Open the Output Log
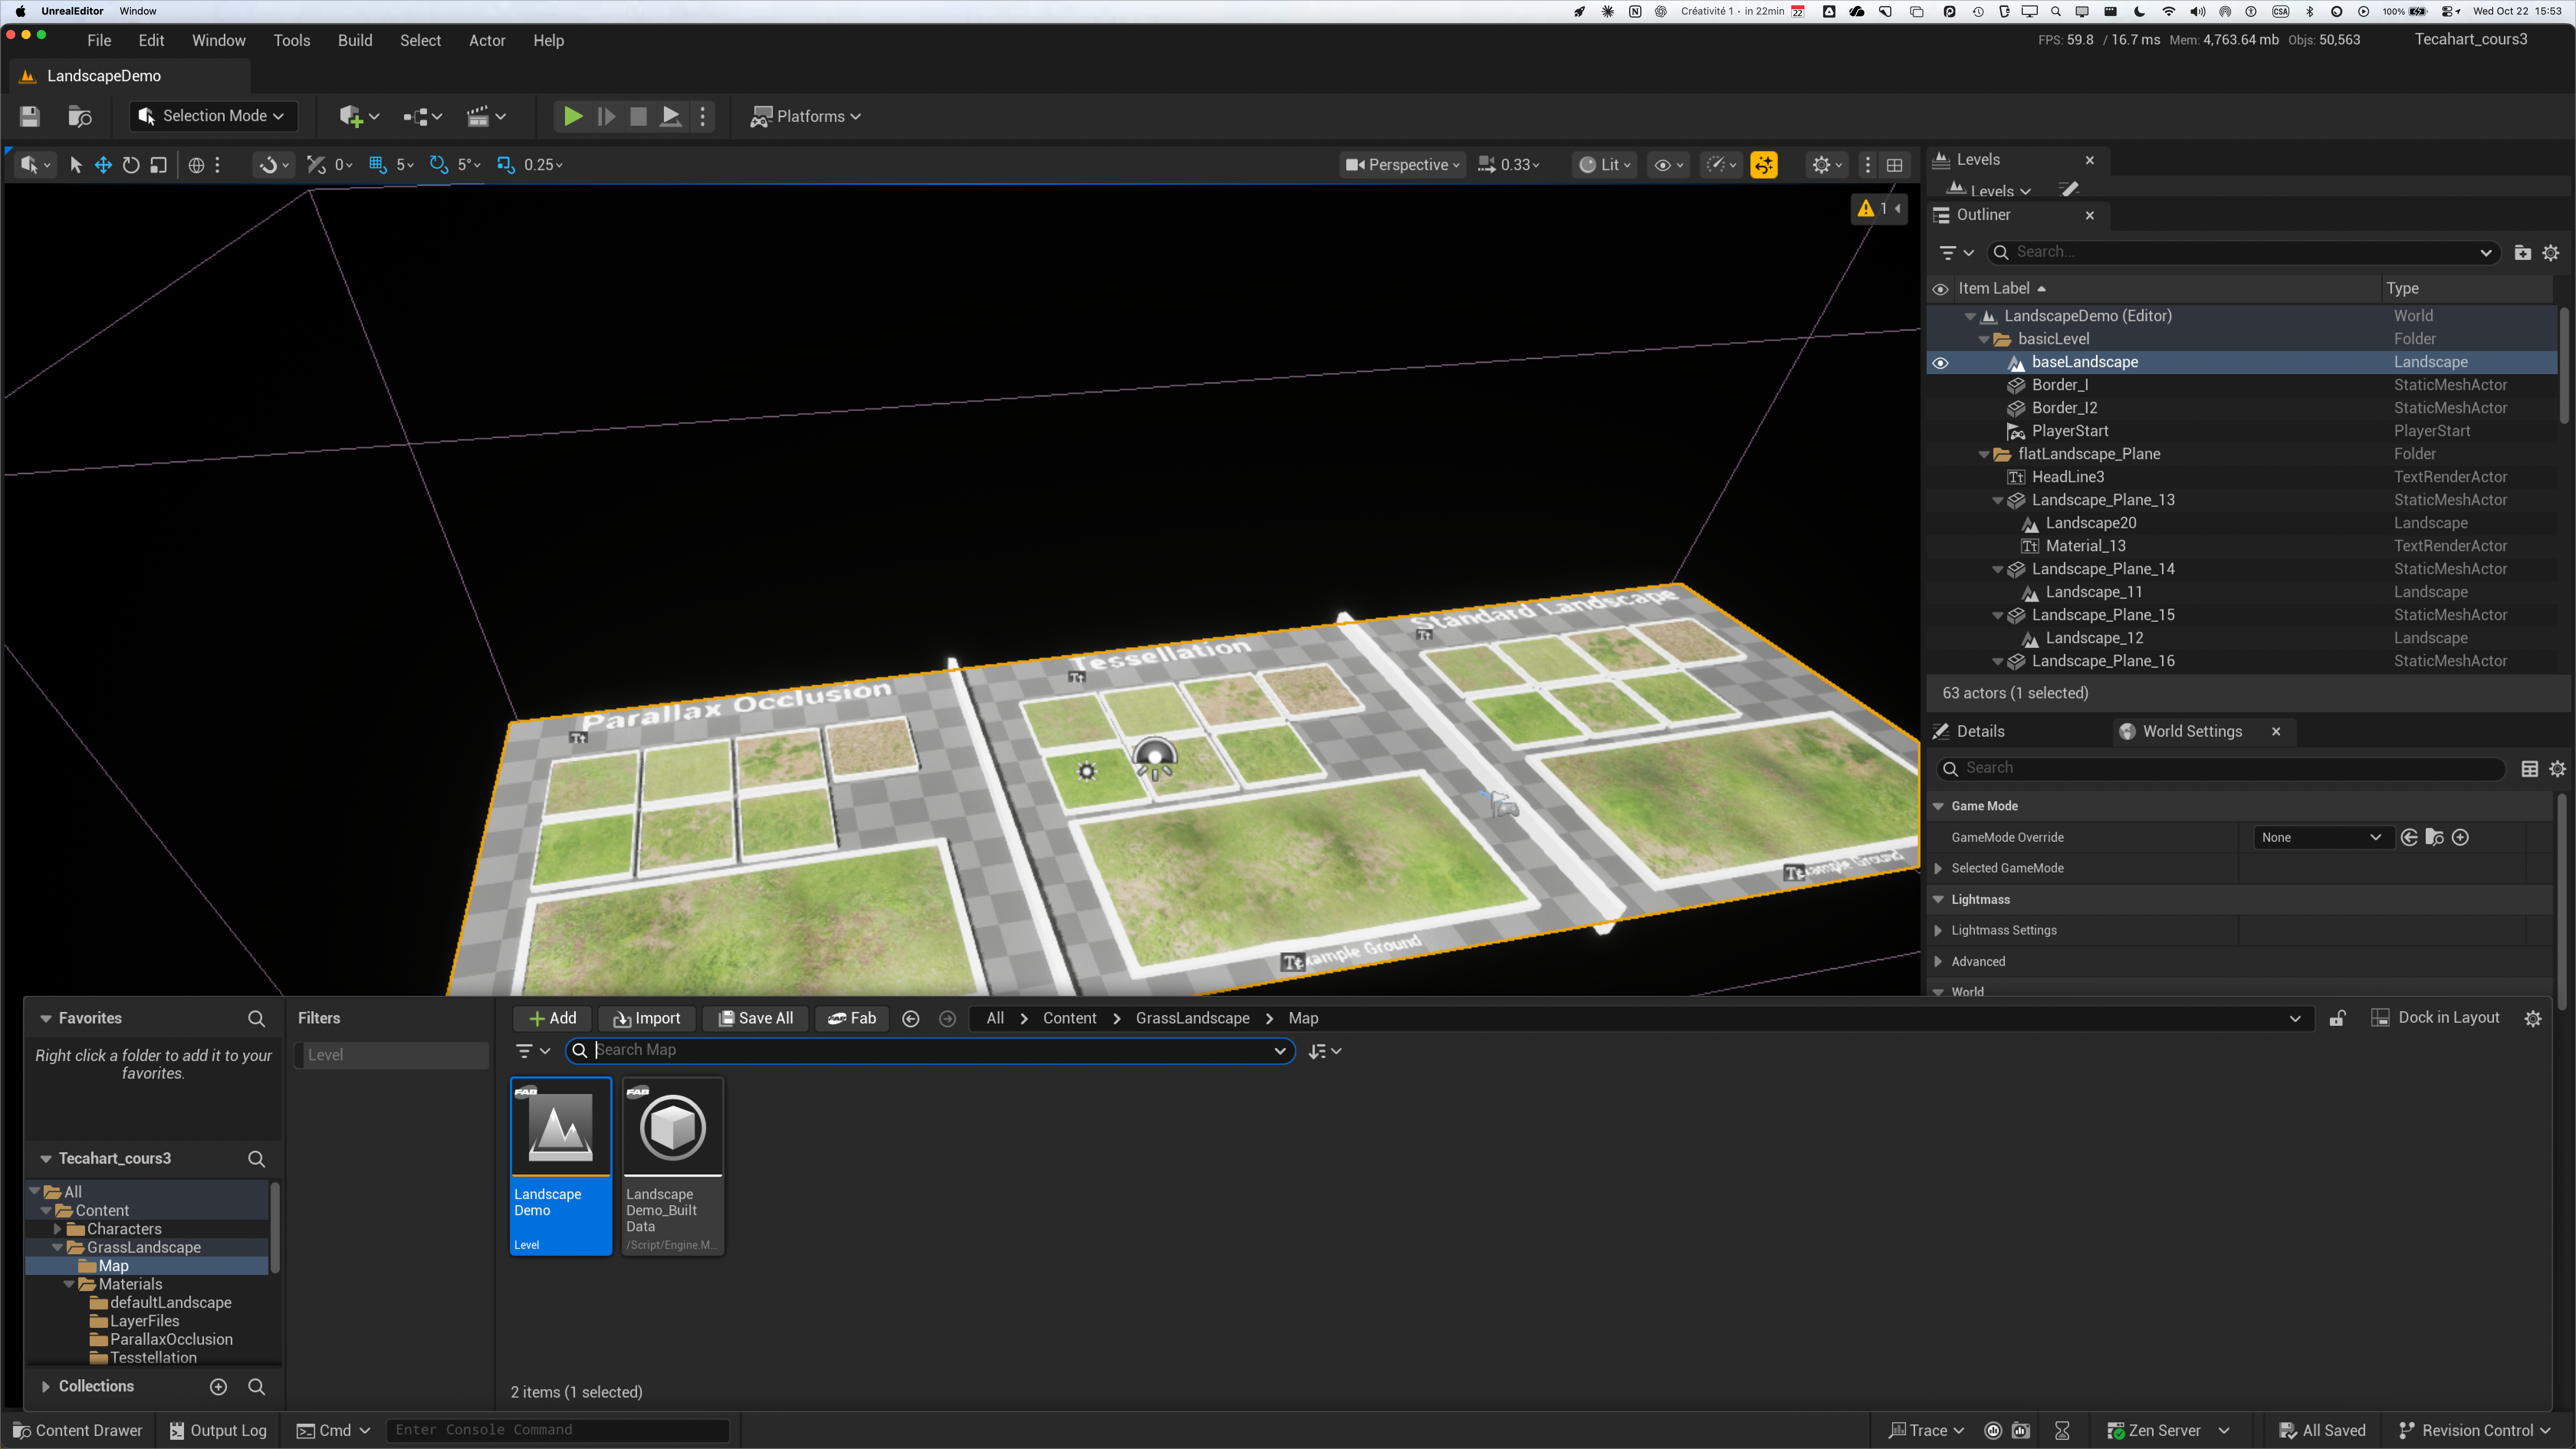Screen dimensions: 2576x1449 [218, 1431]
